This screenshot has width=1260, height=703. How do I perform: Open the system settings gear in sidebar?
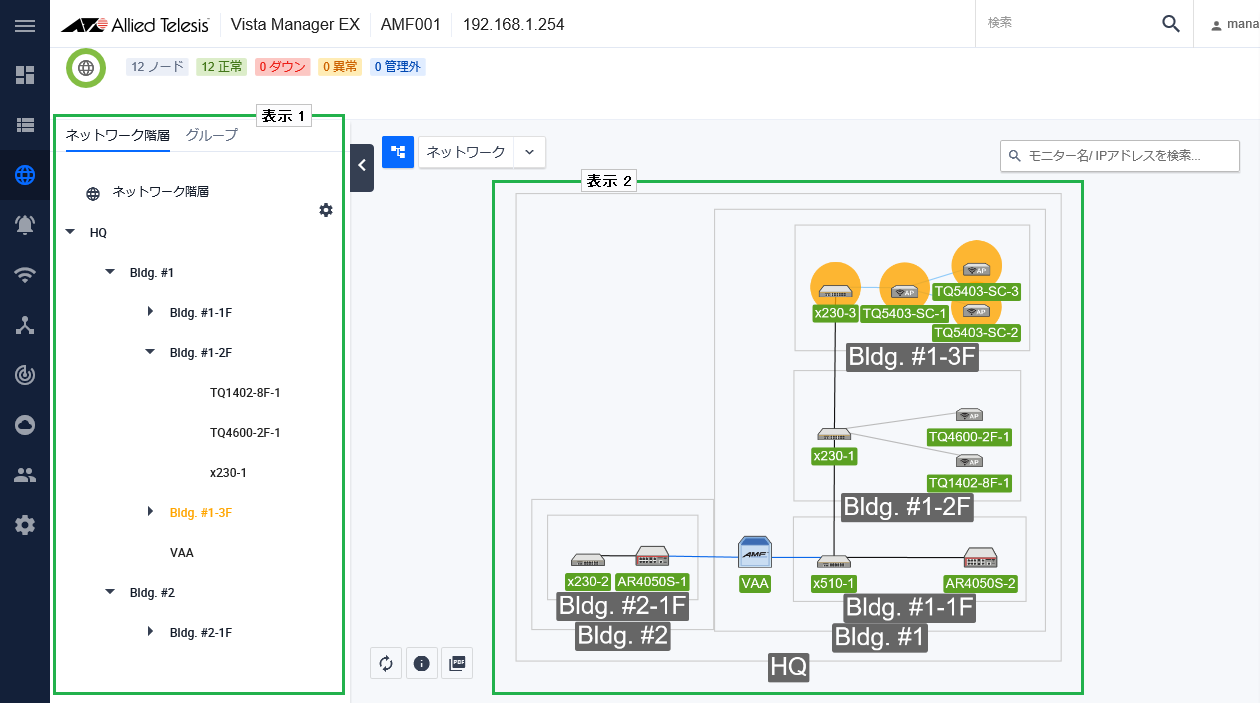(x=25, y=525)
